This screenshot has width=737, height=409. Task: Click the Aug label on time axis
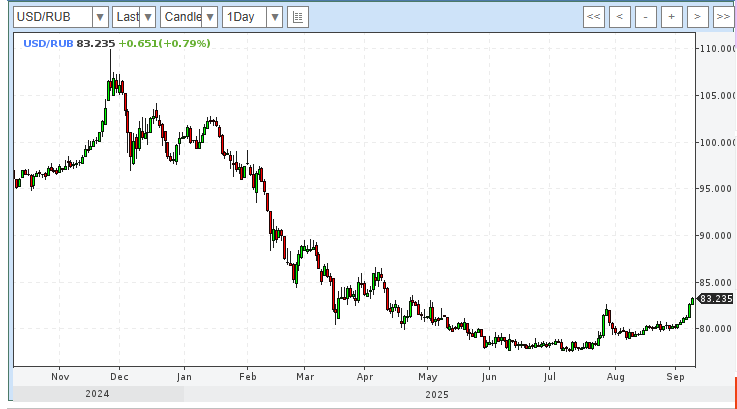(x=615, y=377)
